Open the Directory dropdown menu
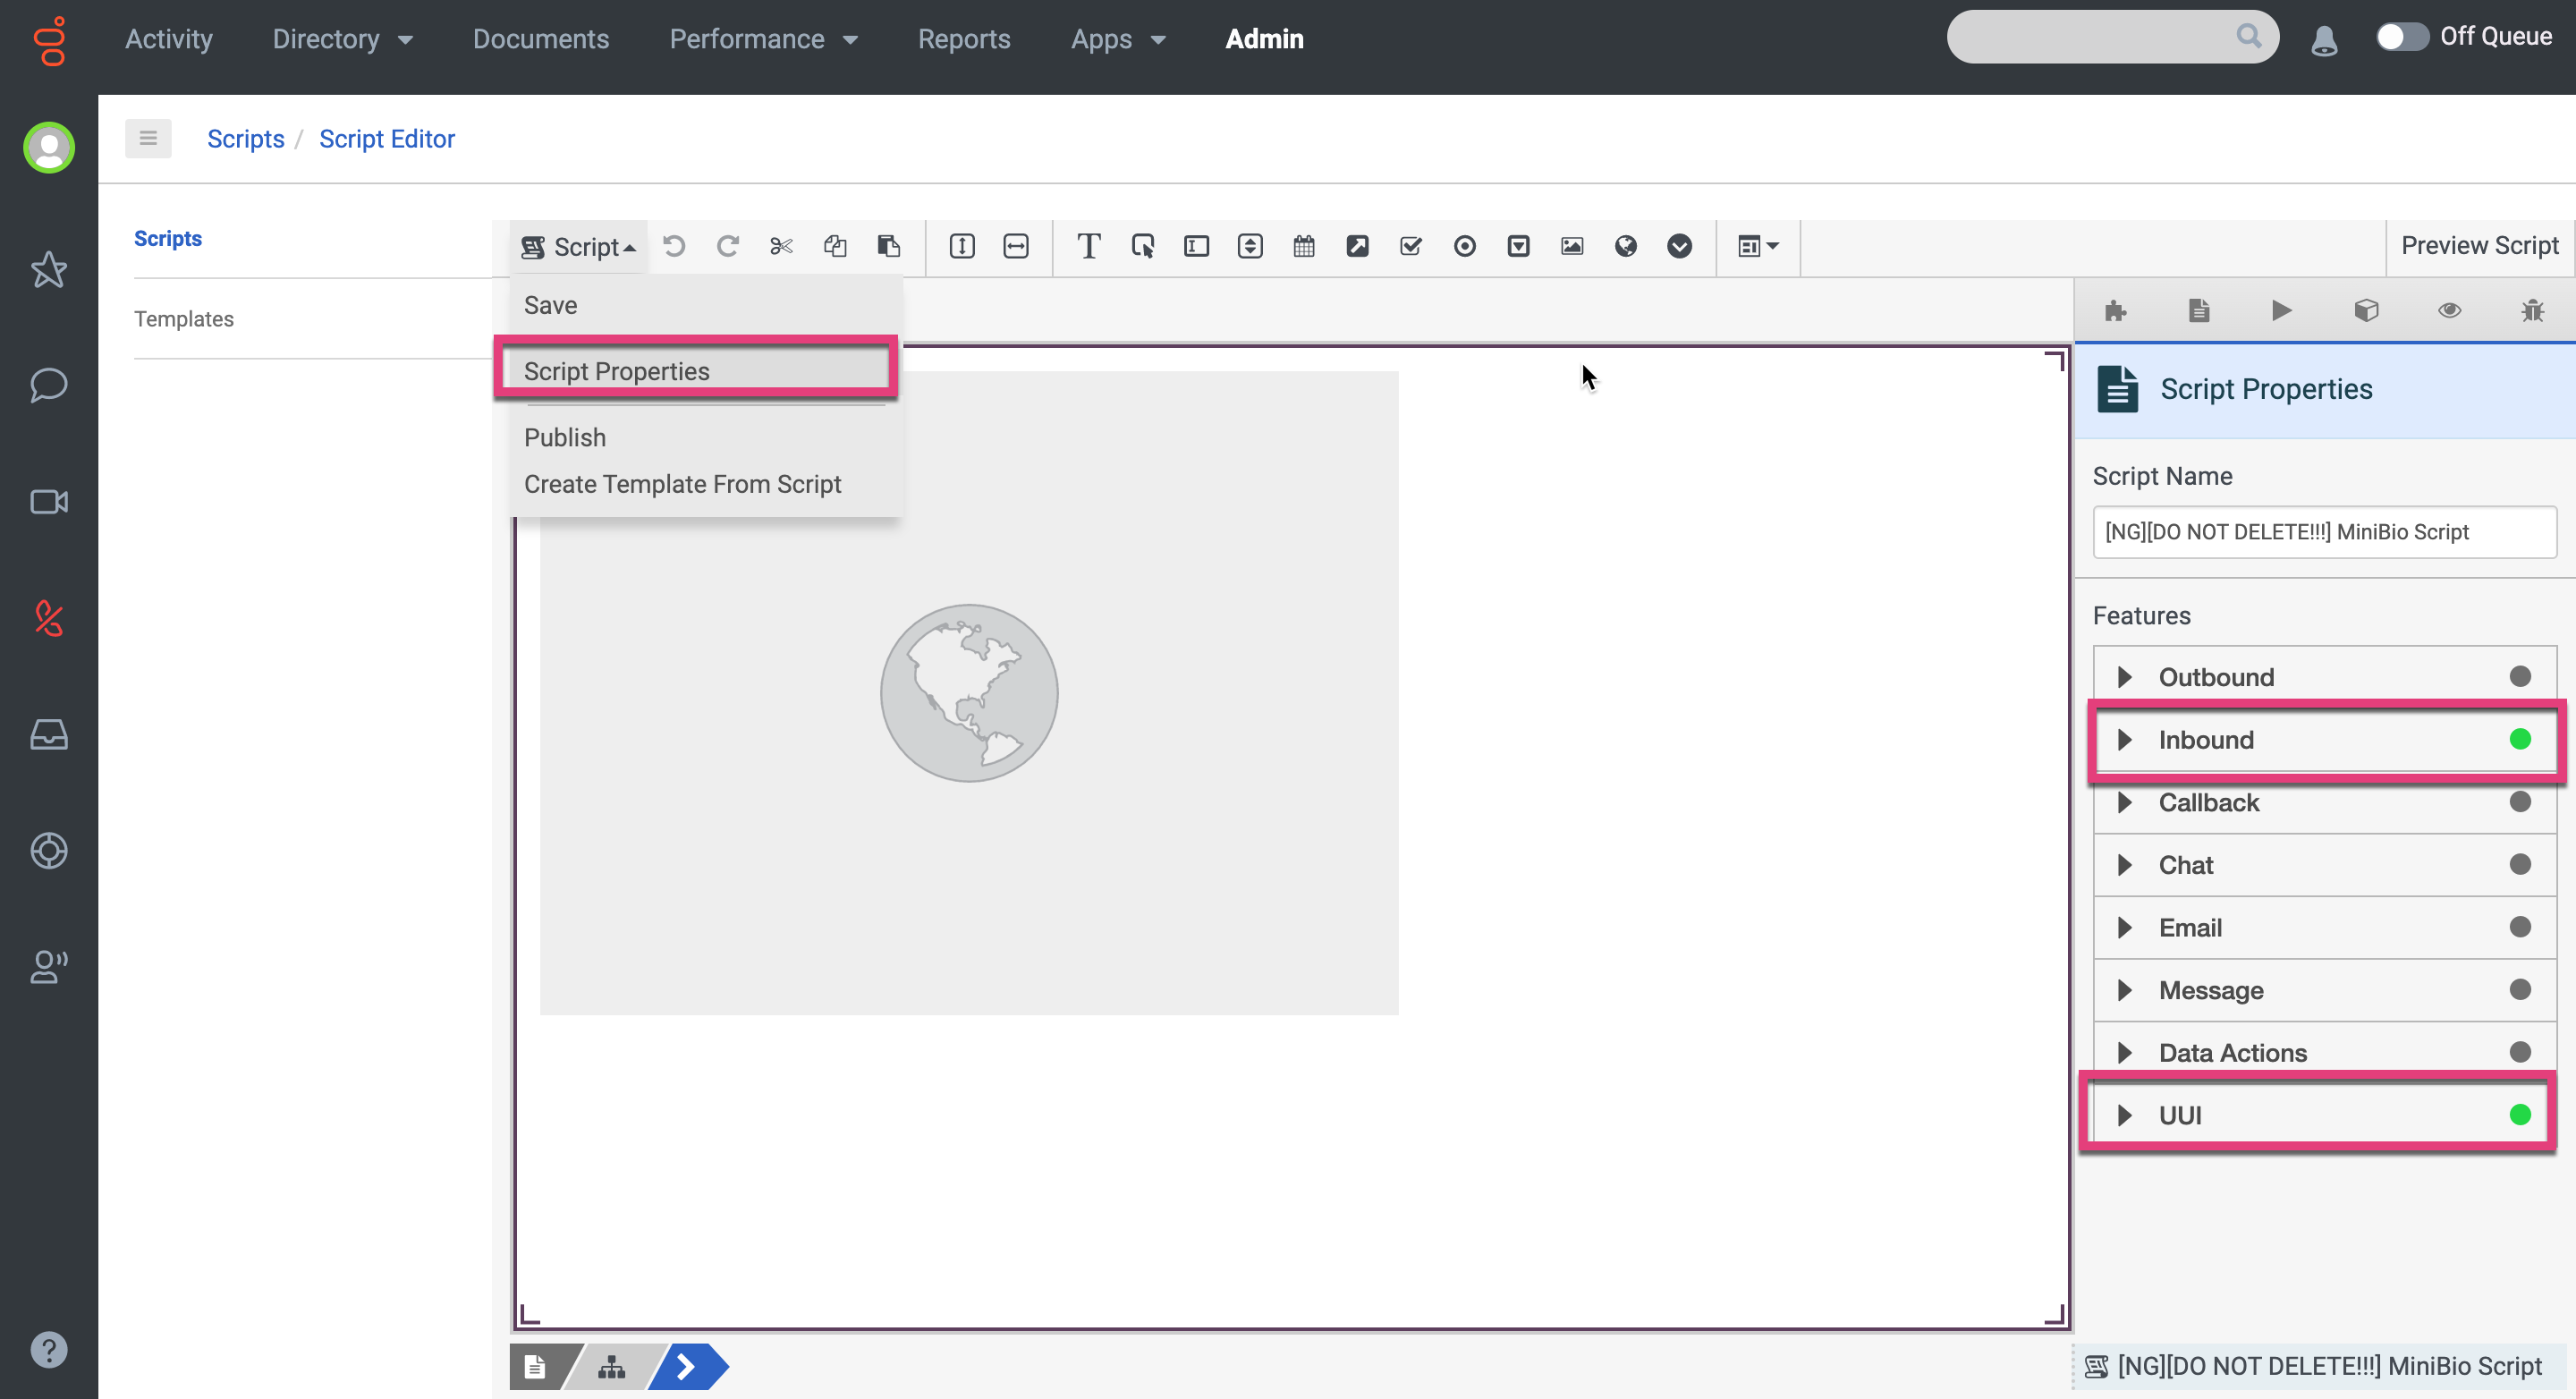2576x1399 pixels. pyautogui.click(x=342, y=39)
